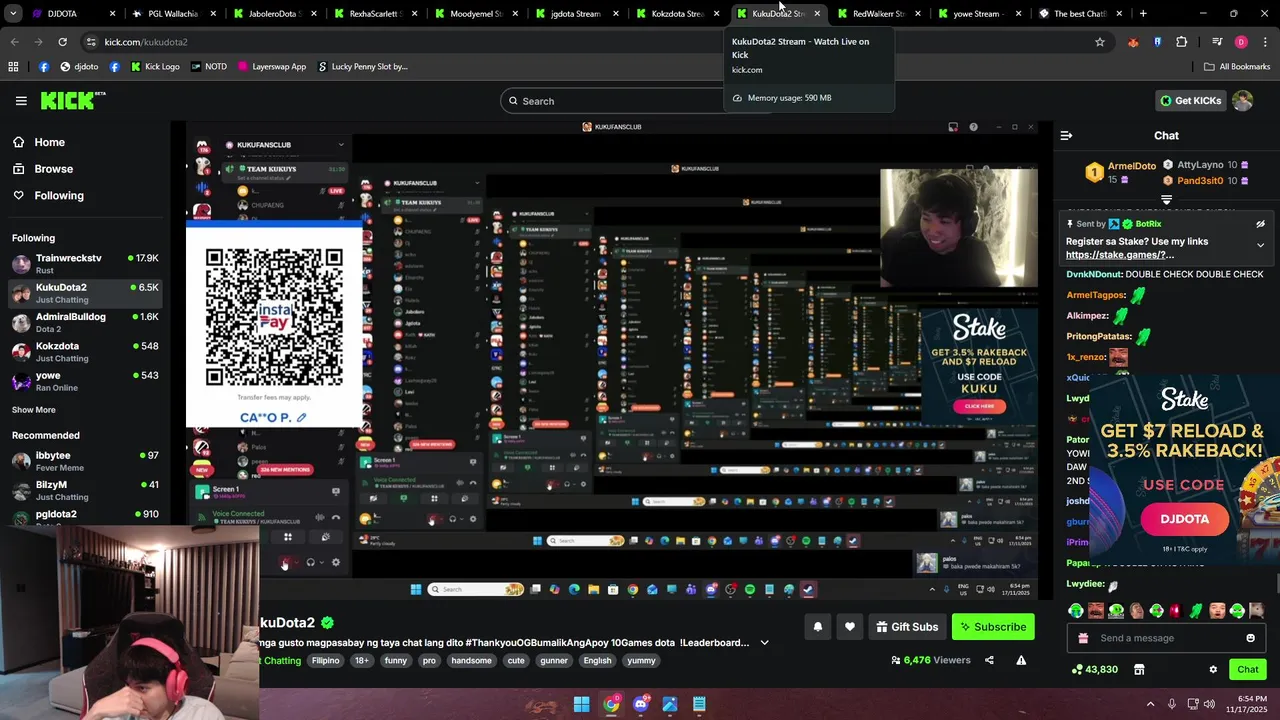Click the English stream tag
1280x720 pixels.
(x=597, y=661)
